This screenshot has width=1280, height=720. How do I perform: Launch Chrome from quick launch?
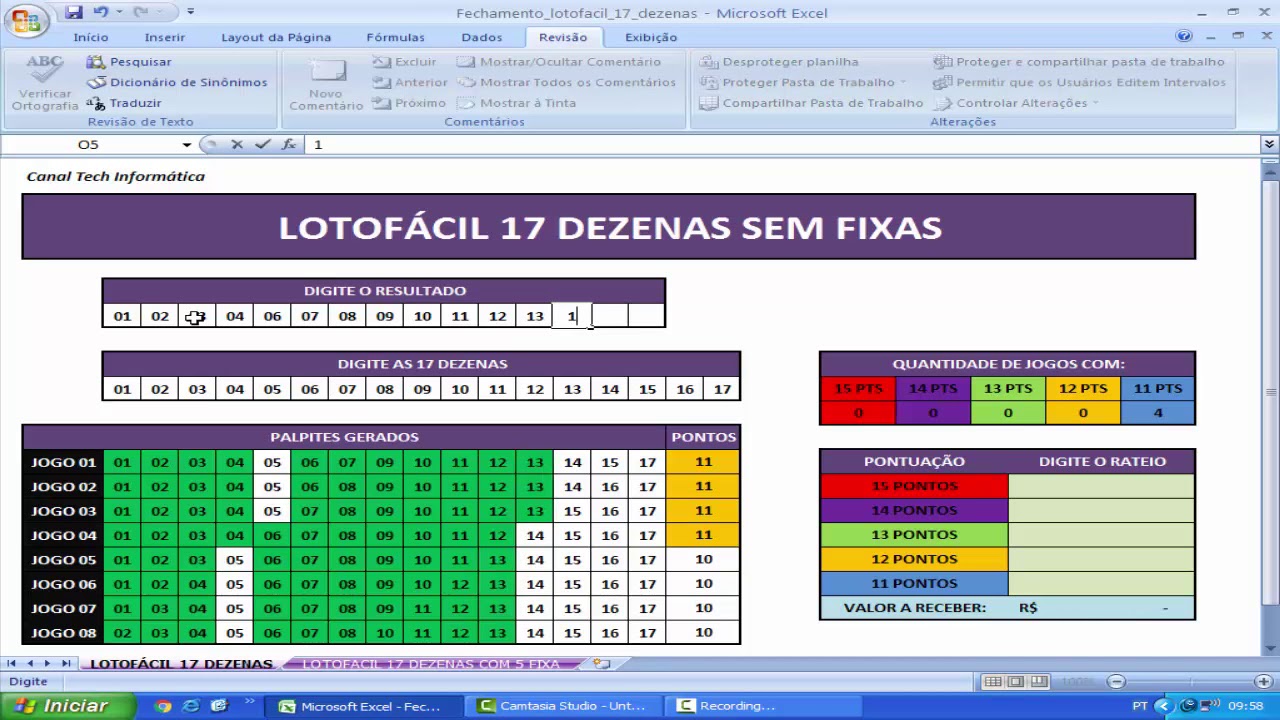[163, 706]
